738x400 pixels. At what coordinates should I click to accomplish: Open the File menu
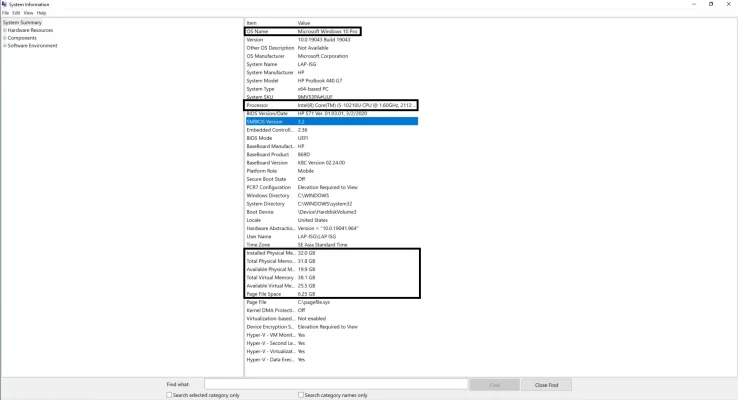[5, 13]
